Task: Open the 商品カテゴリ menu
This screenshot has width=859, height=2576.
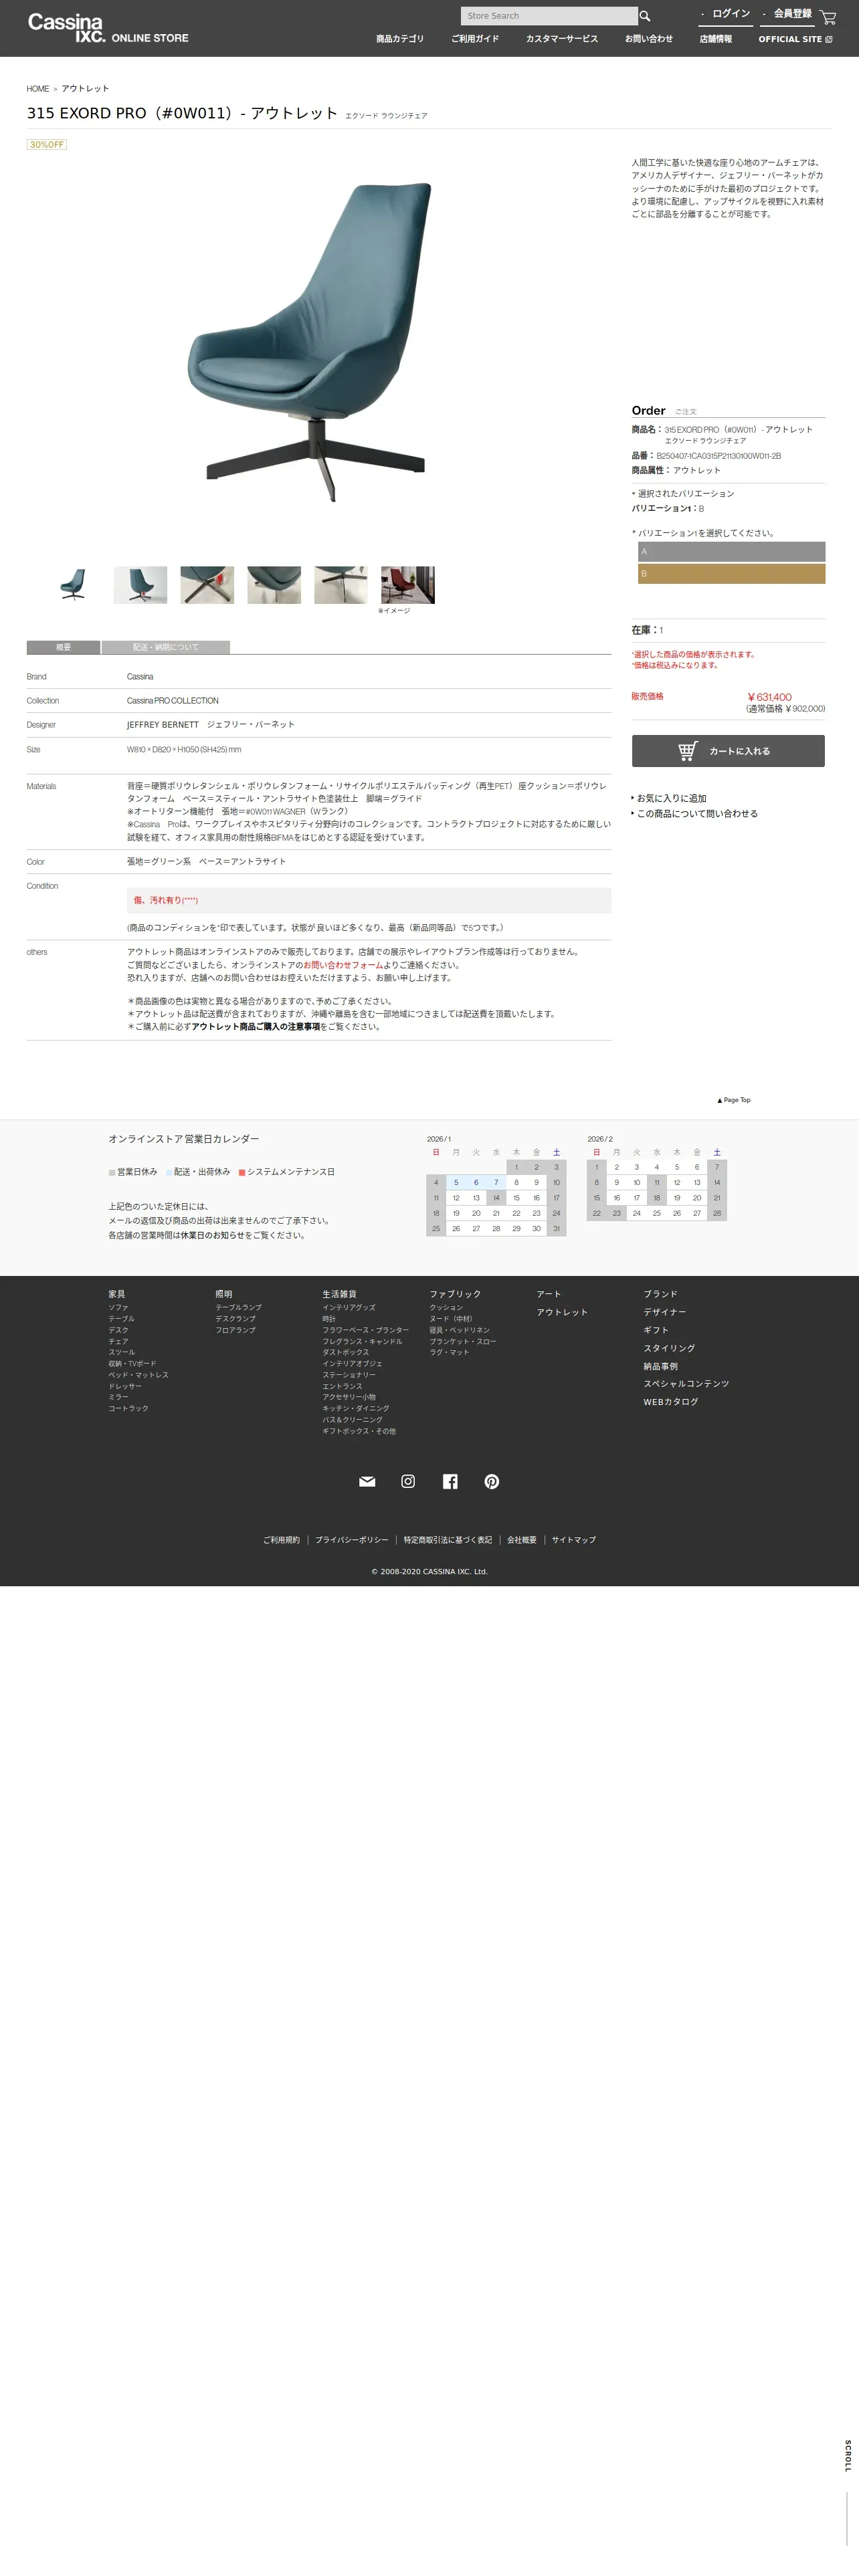Action: (x=400, y=39)
